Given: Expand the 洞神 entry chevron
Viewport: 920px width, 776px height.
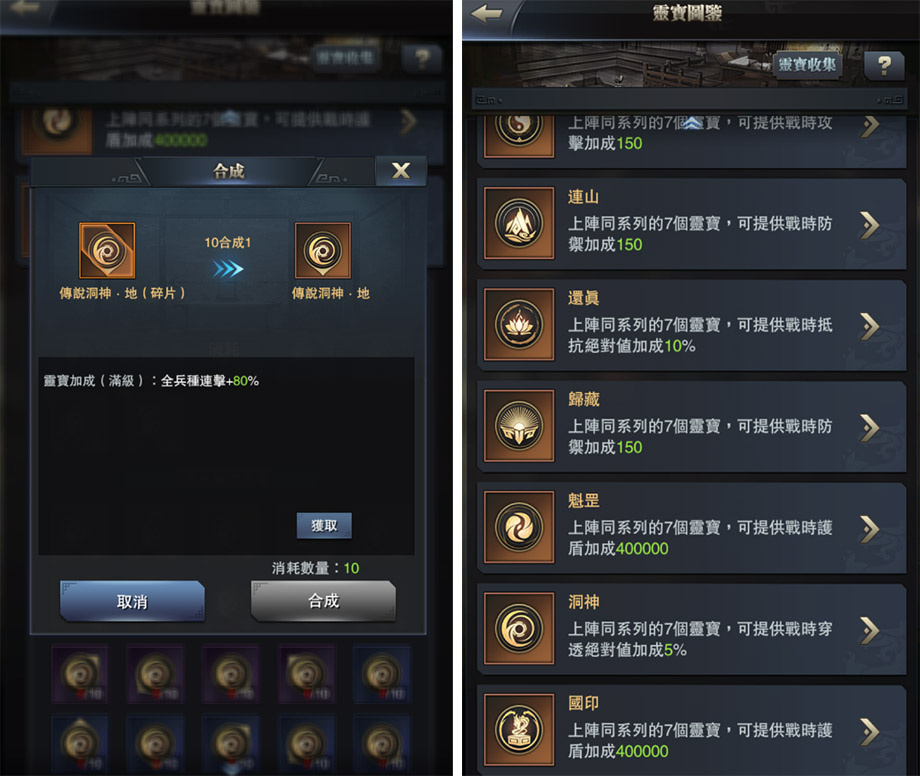Looking at the screenshot, I should coord(870,631).
